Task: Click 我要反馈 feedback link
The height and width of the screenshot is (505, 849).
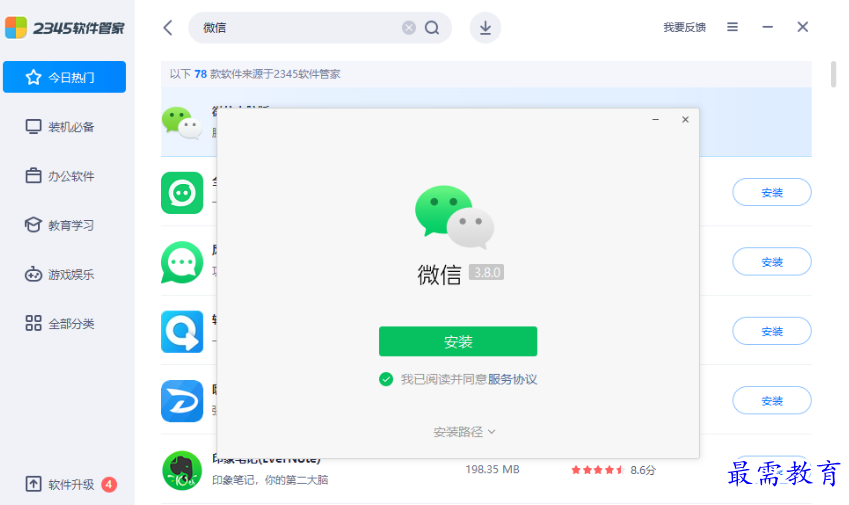Action: 684,27
